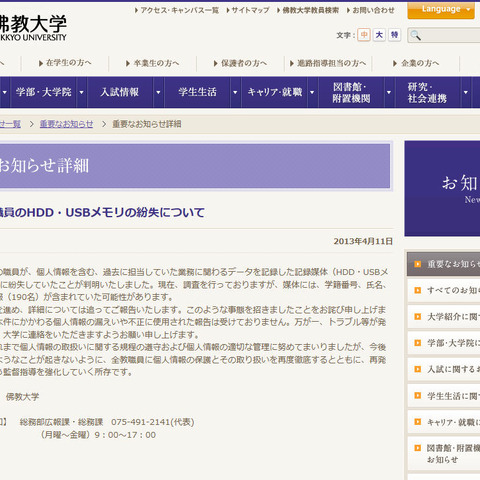Open 学部・大学院 main menu
This screenshot has height=480, width=480.
44,92
